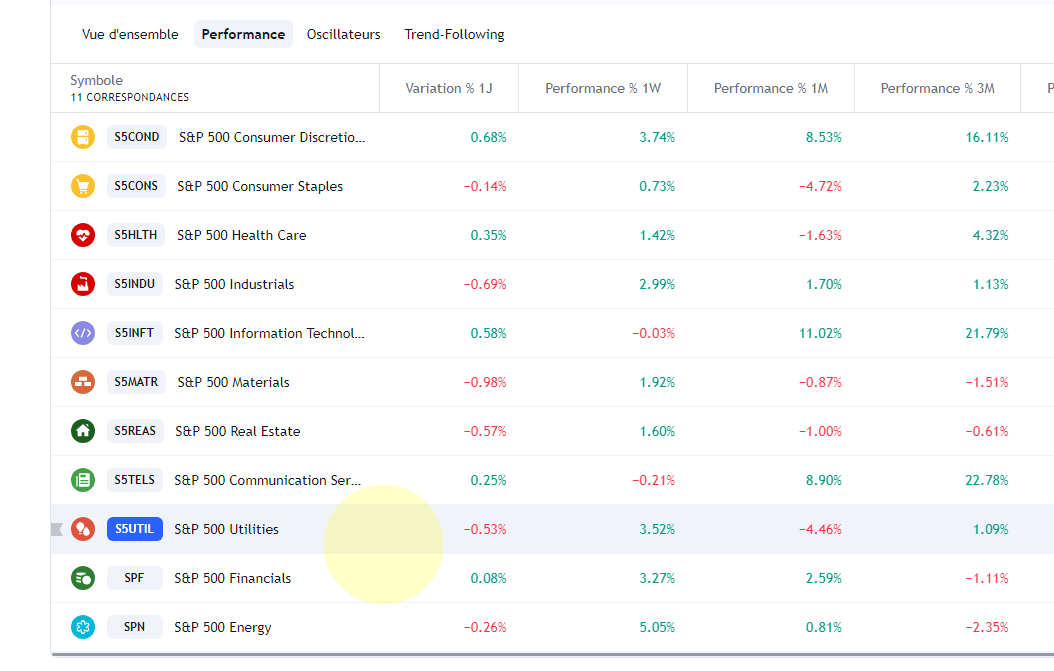This screenshot has width=1054, height=671.
Task: Sort by Variation % 1J column
Action: pos(448,88)
